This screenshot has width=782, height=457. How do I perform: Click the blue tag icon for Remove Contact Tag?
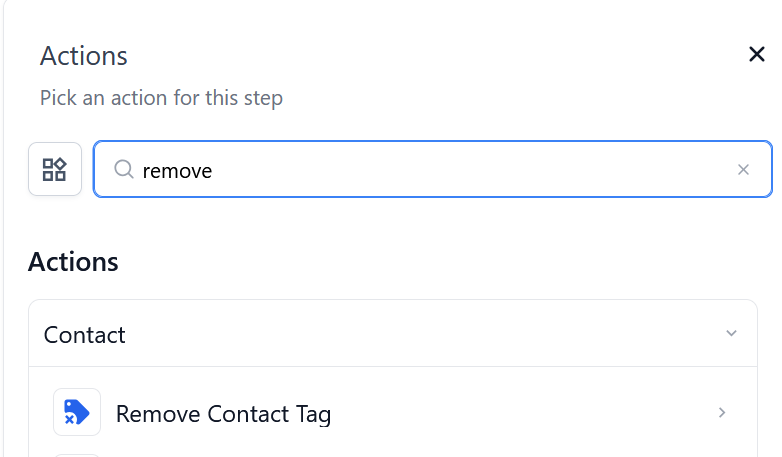[x=77, y=412]
